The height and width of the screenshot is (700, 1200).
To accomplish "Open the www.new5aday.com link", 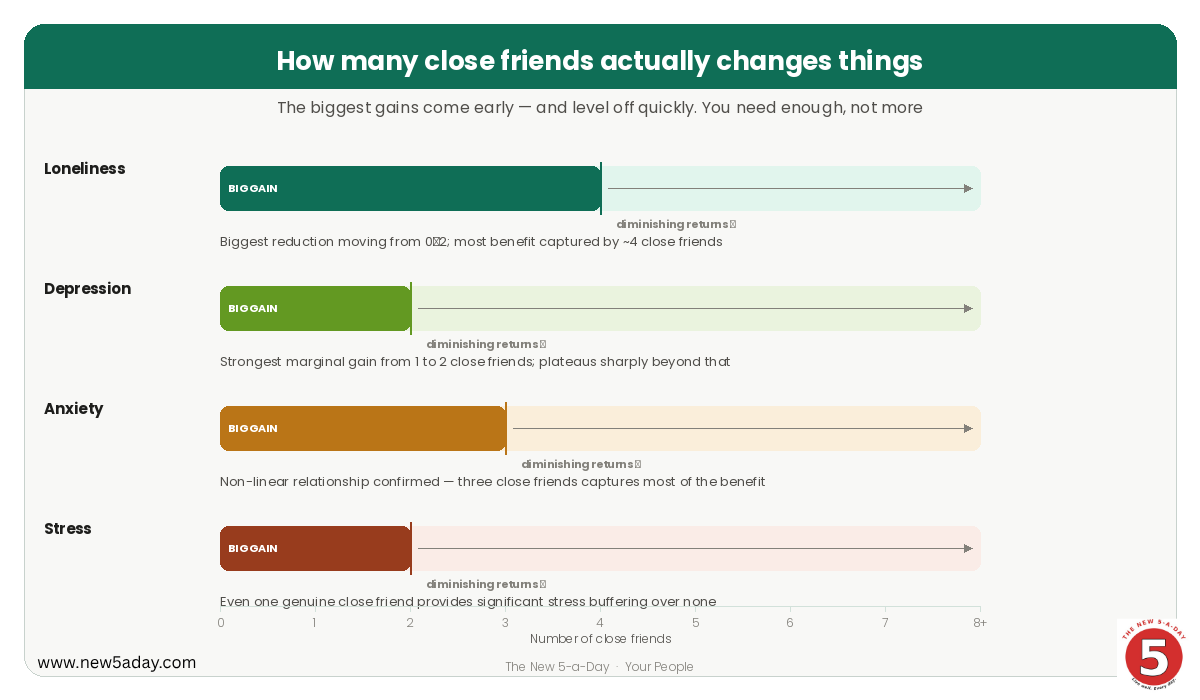I will coord(116,662).
